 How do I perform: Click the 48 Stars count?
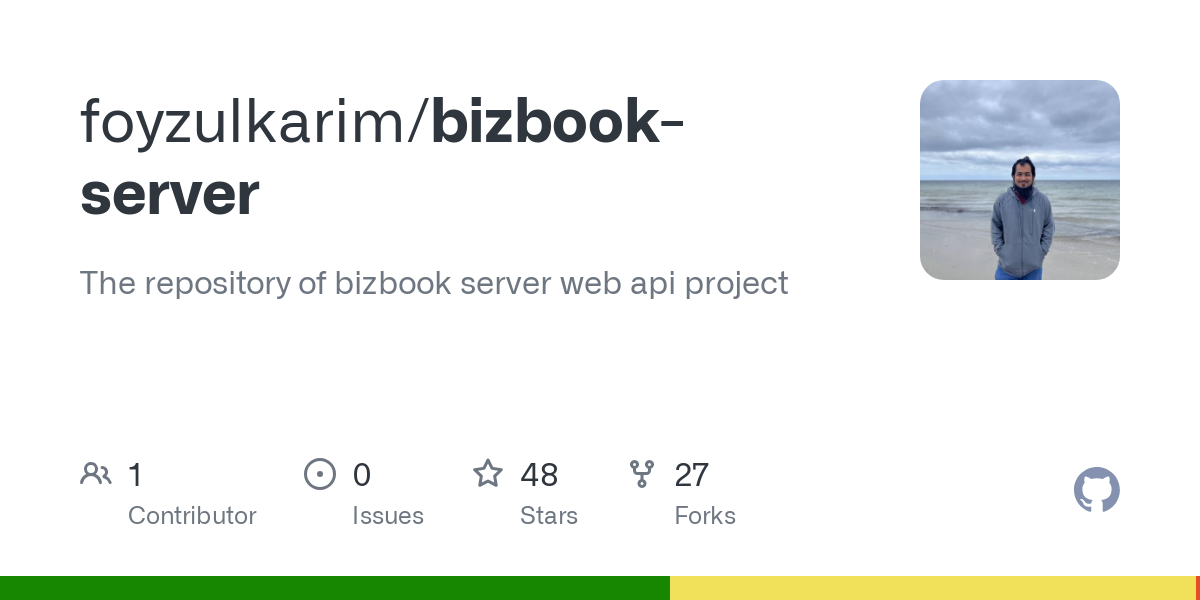[539, 475]
